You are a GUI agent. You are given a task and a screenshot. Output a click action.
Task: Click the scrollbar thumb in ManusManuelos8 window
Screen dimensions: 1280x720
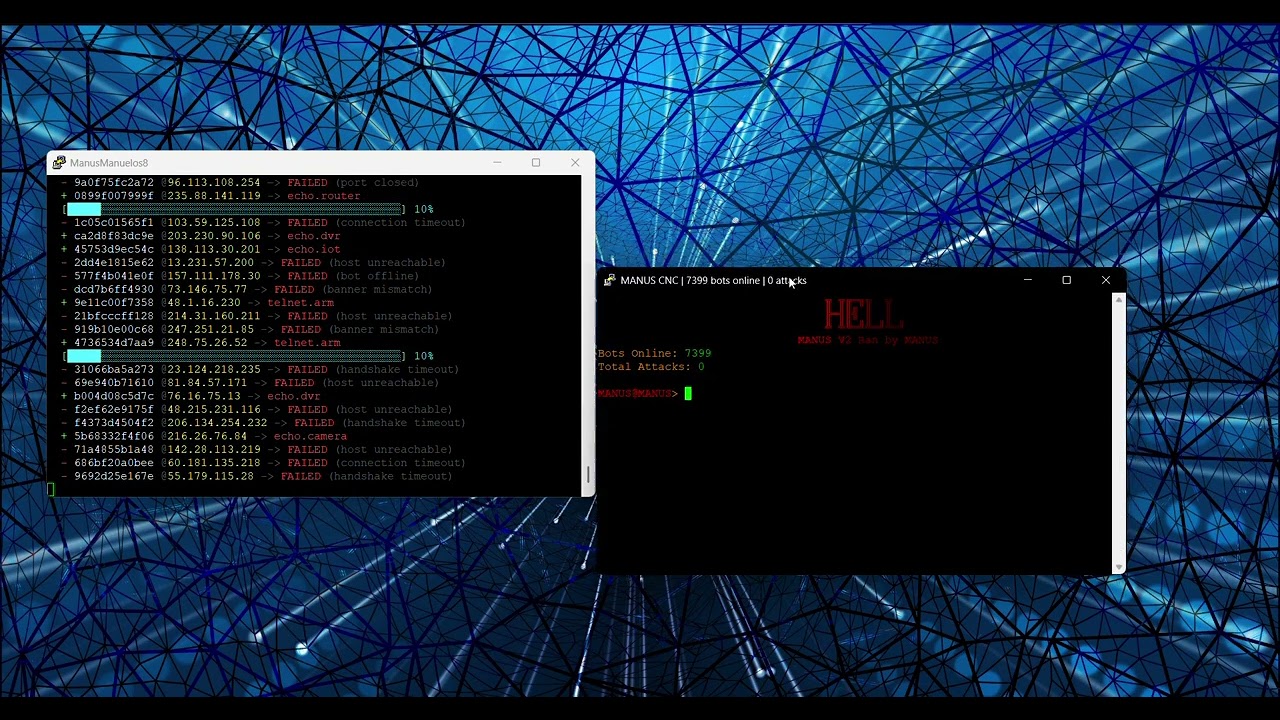pos(588,476)
